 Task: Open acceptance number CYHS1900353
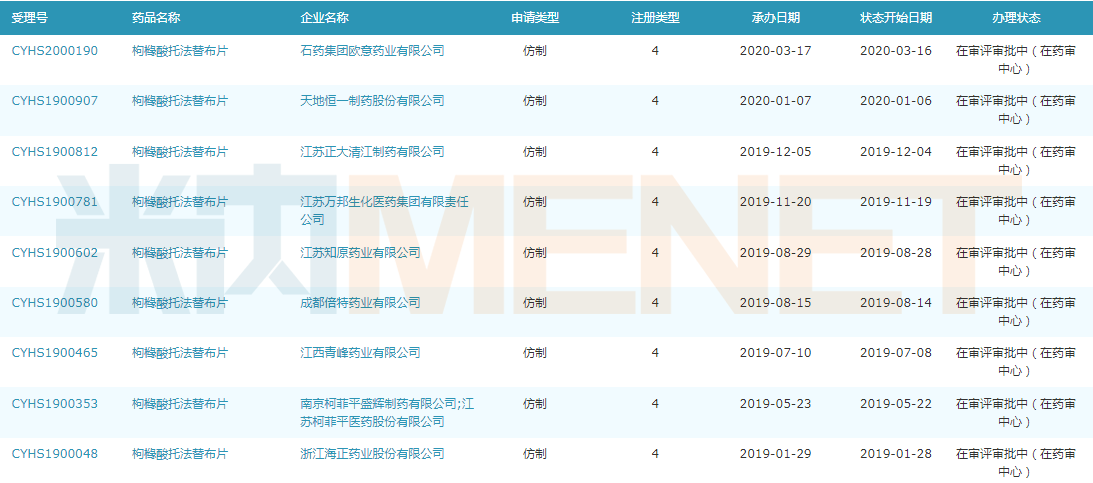pyautogui.click(x=54, y=404)
